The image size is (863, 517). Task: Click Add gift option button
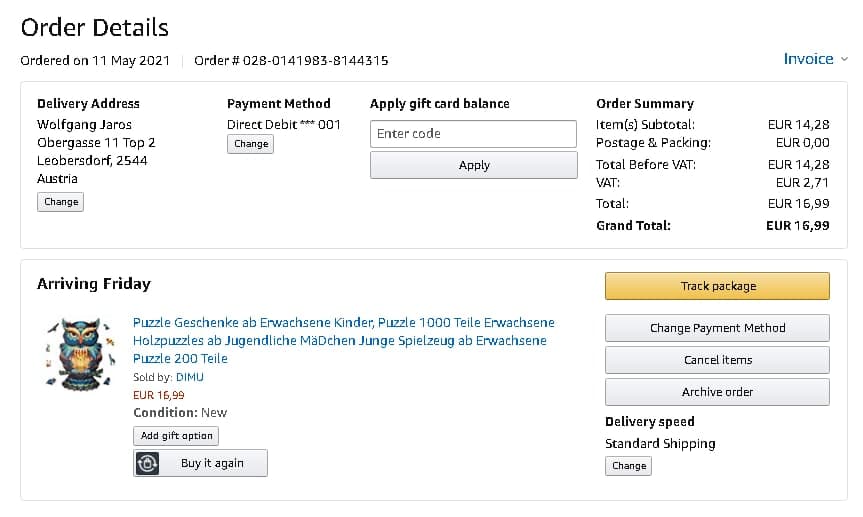pos(176,436)
